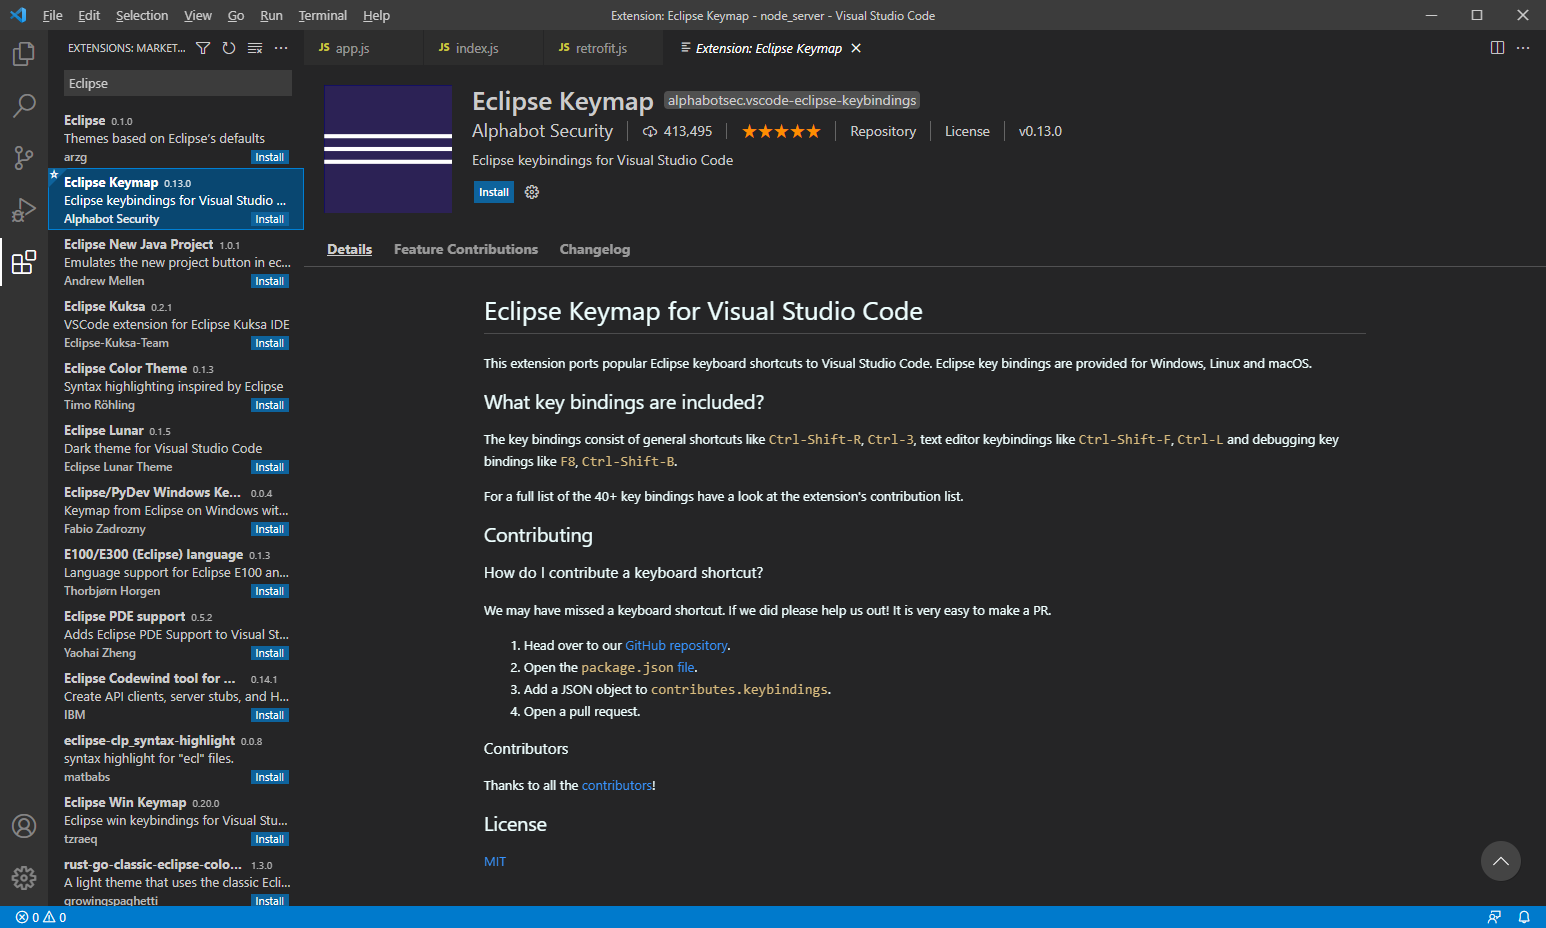Install Eclipse Color Theme extension

click(270, 405)
